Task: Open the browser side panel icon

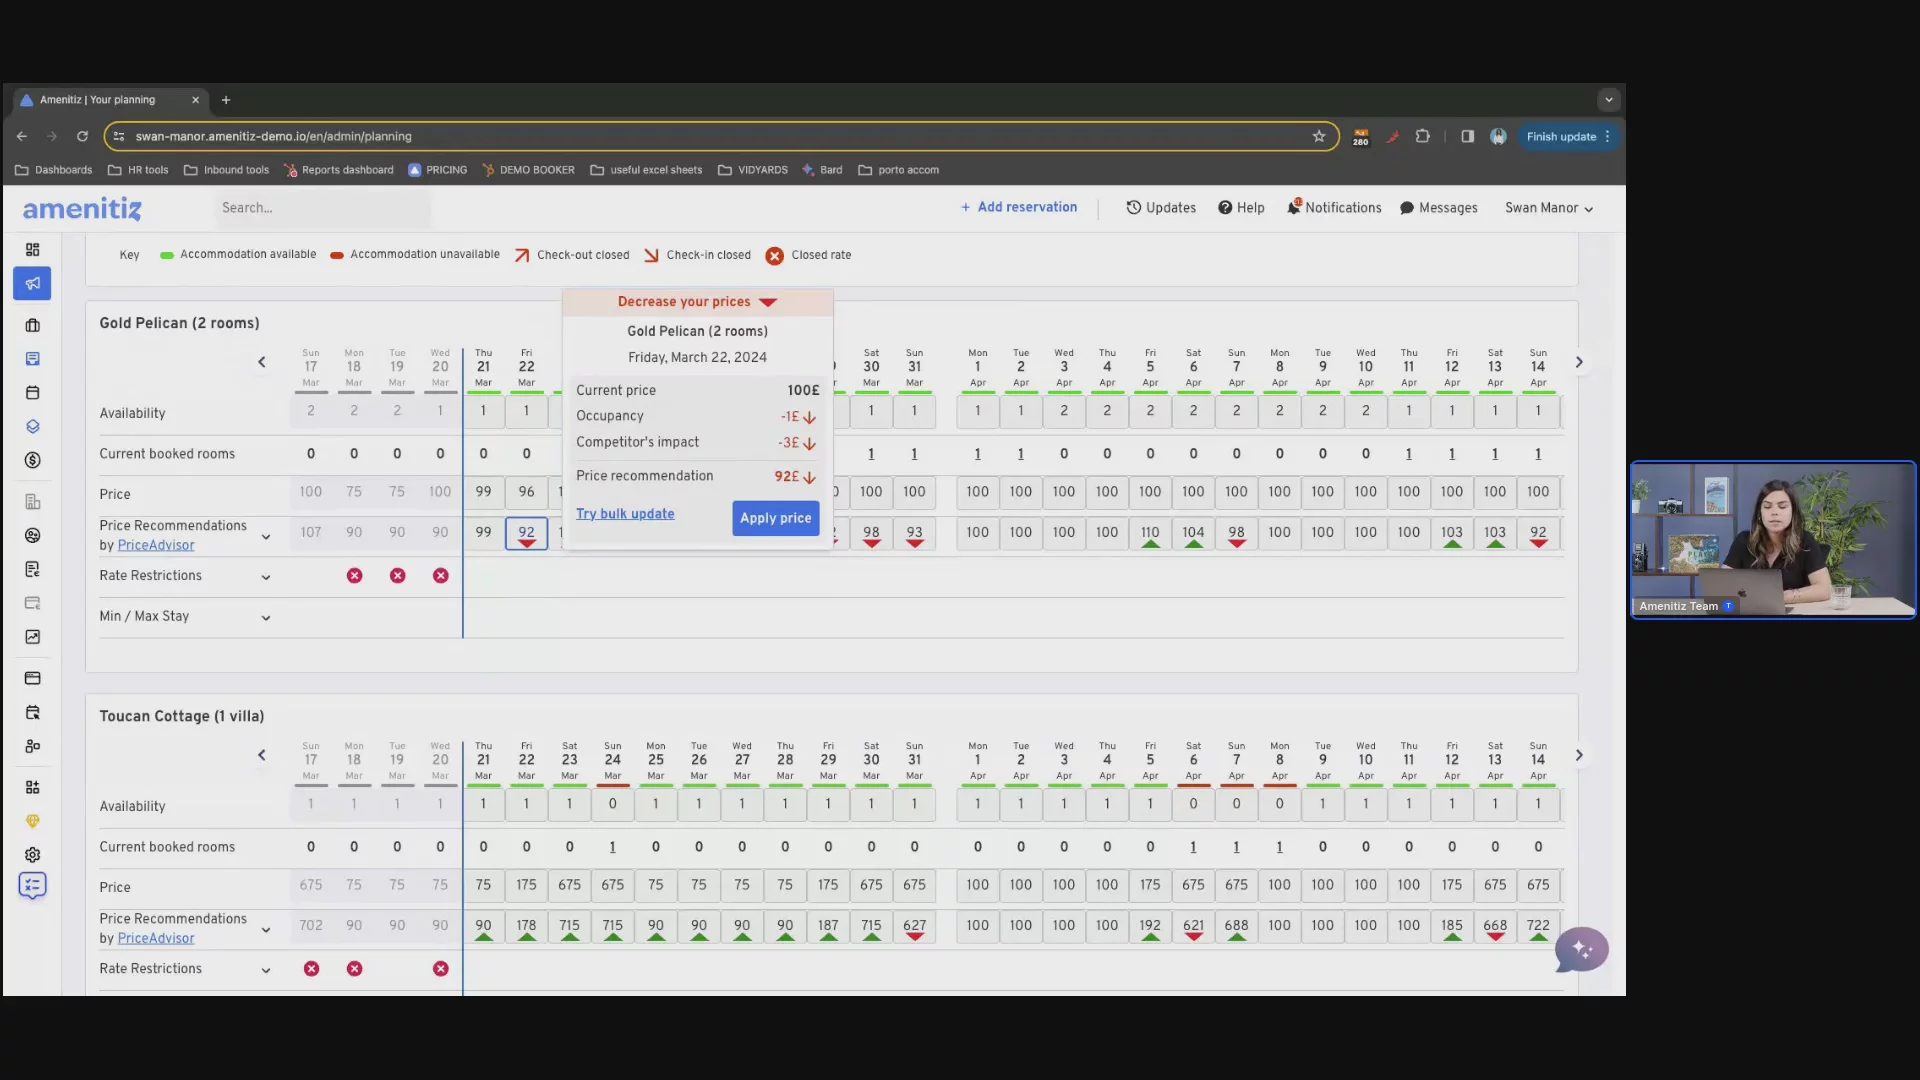Action: click(x=1467, y=136)
